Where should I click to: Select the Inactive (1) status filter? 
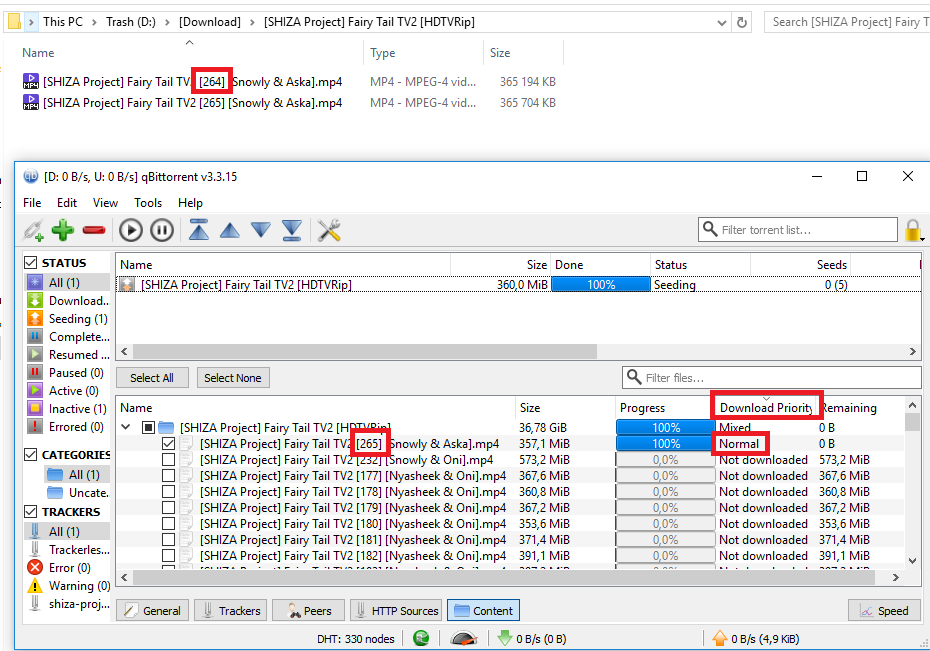68,409
